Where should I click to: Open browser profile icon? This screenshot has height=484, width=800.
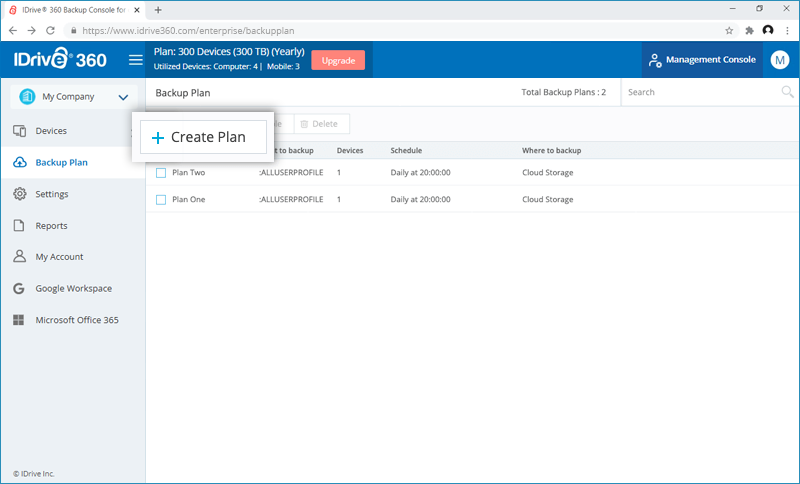[768, 30]
